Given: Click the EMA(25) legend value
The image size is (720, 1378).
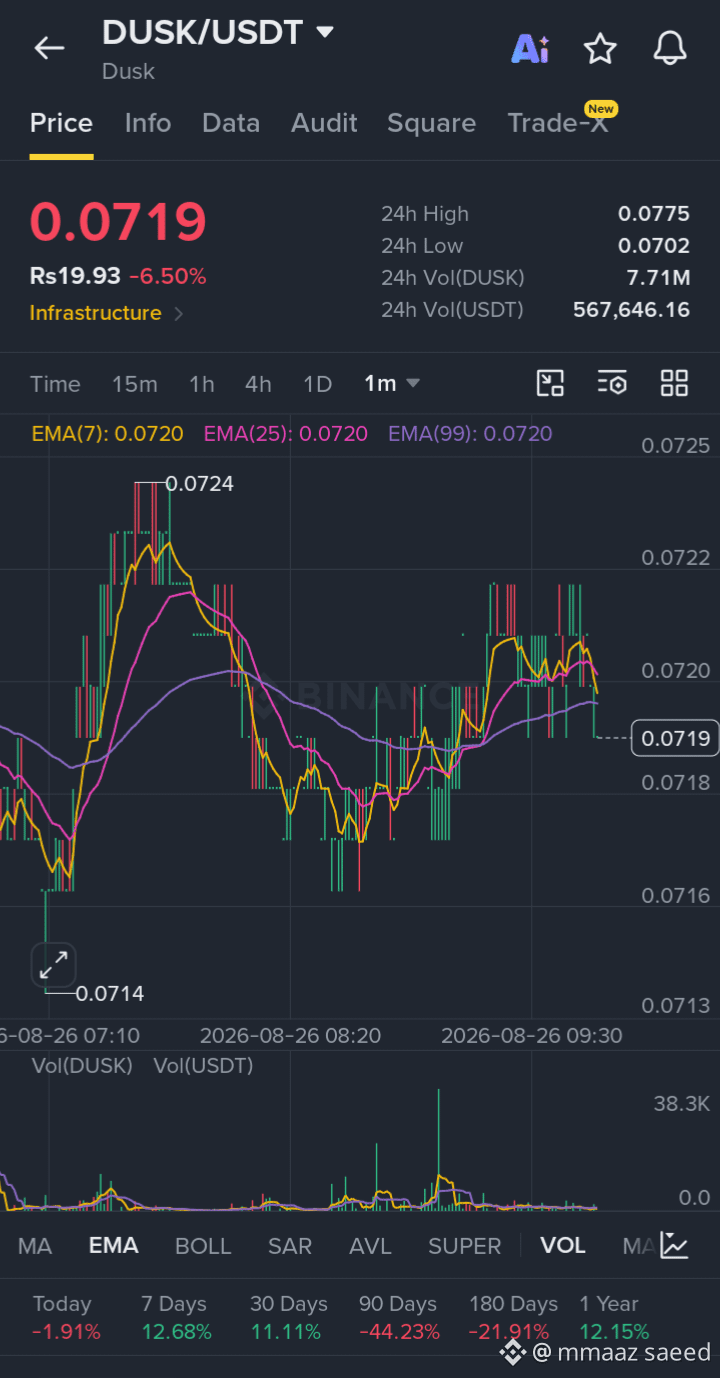Looking at the screenshot, I should pyautogui.click(x=286, y=434).
